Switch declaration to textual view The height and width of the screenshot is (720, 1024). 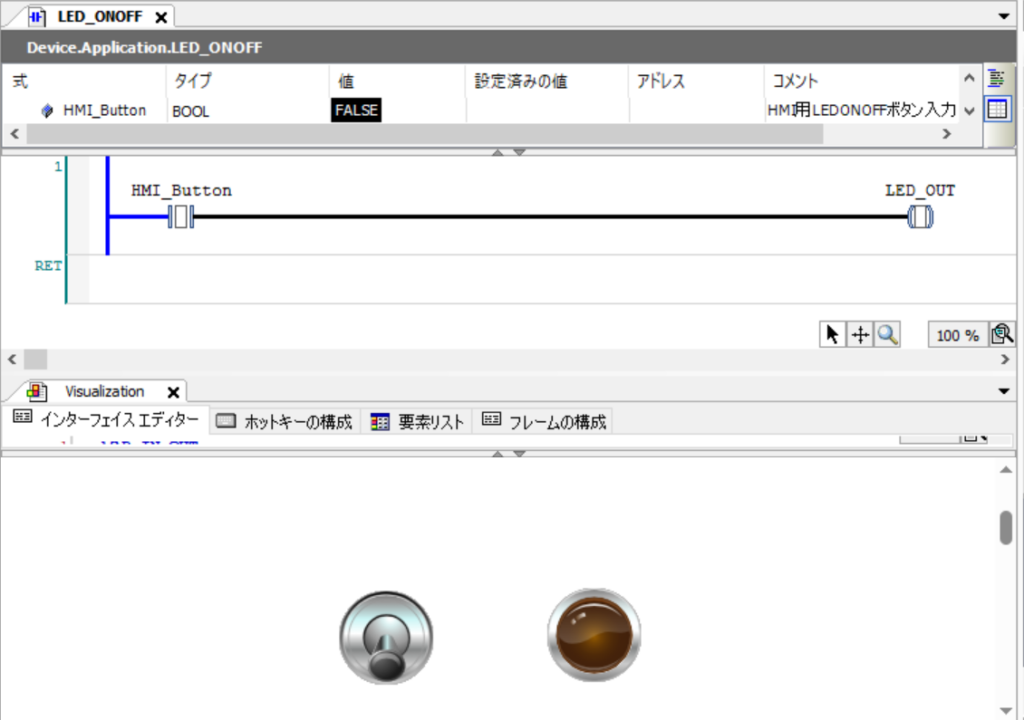(x=996, y=80)
